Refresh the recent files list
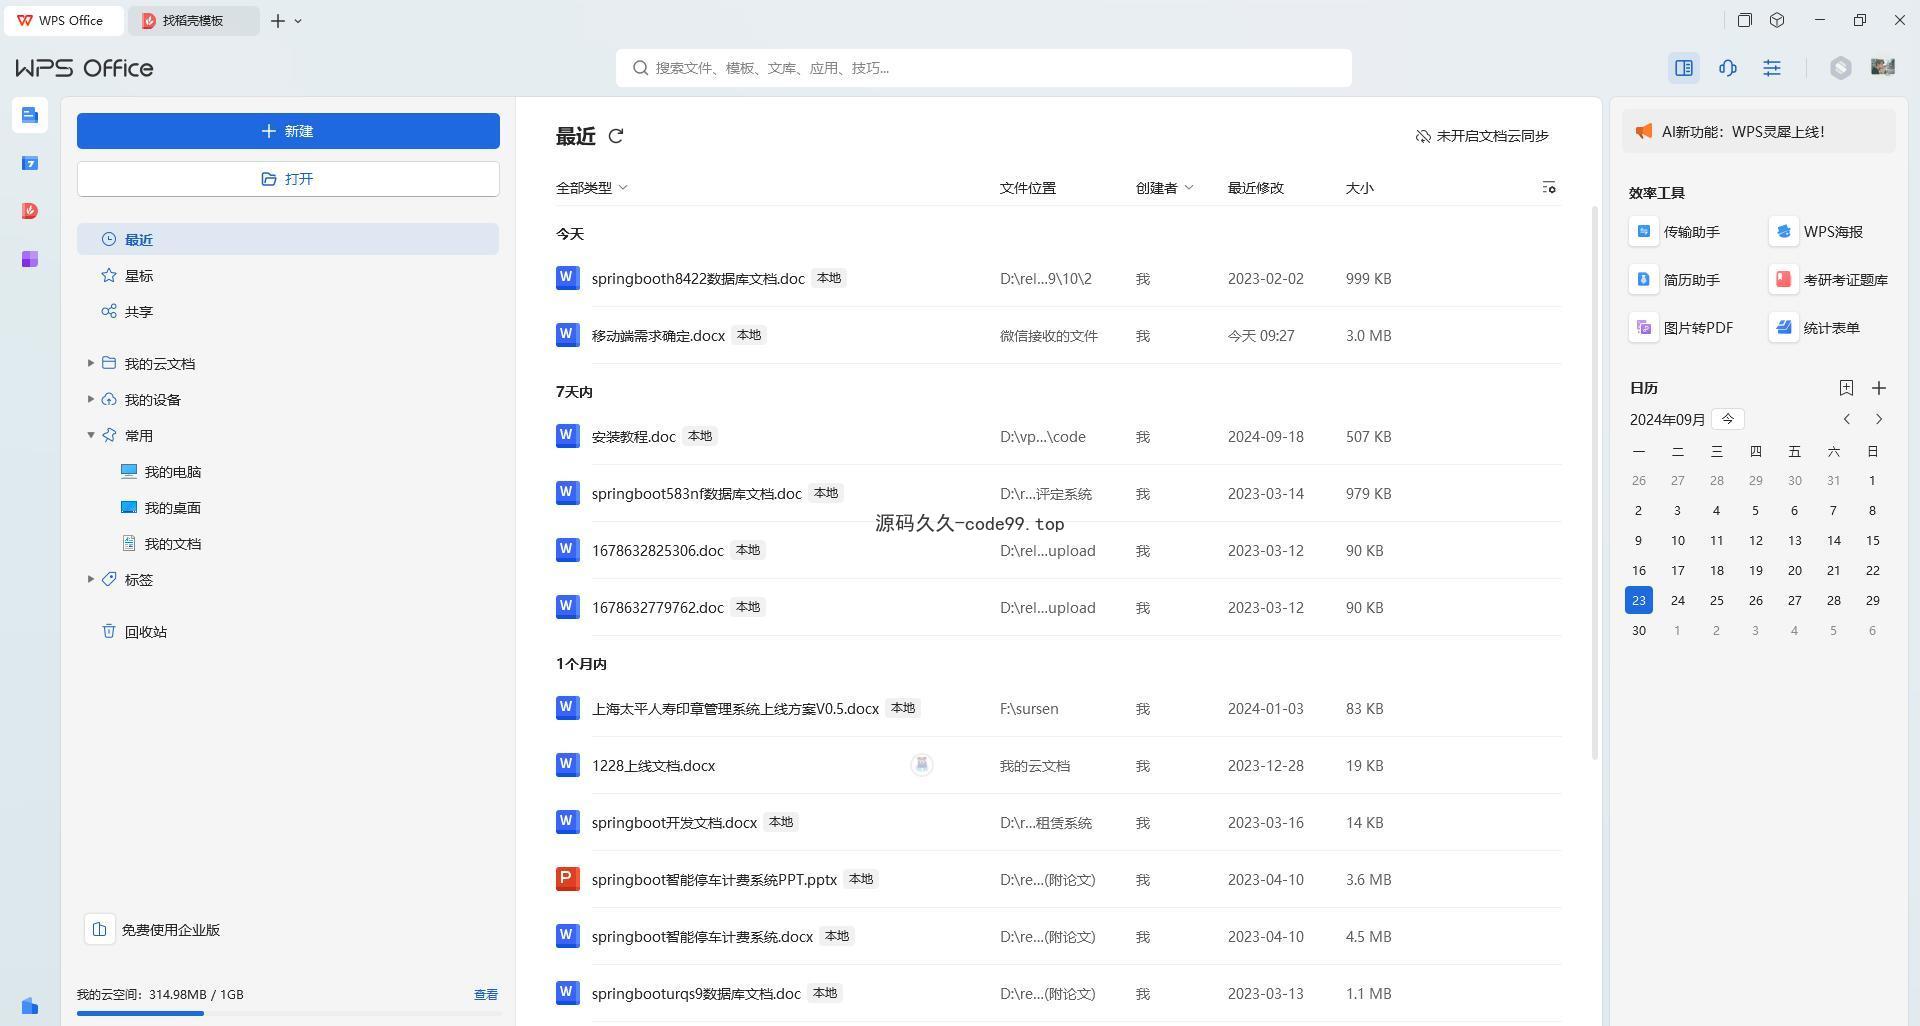The width and height of the screenshot is (1920, 1026). tap(616, 136)
